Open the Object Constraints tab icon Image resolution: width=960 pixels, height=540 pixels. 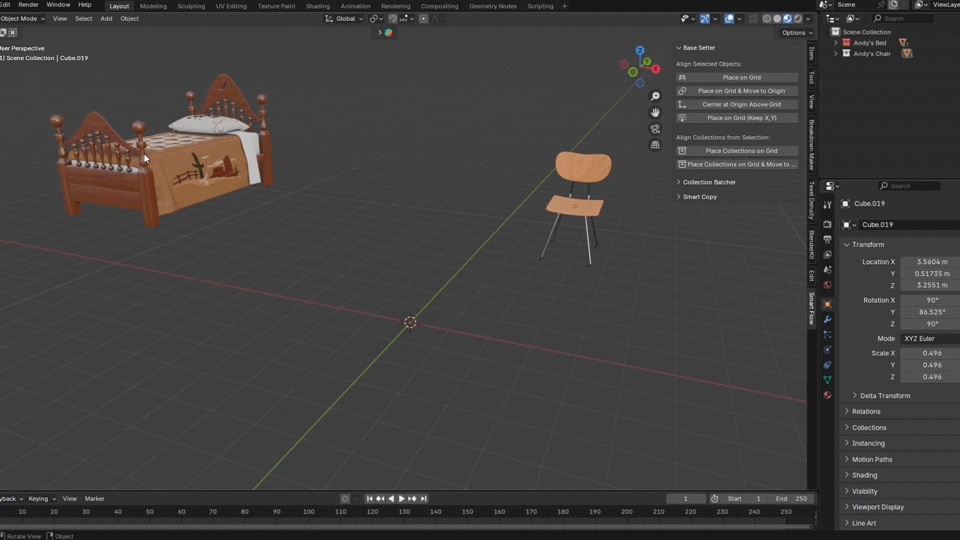[x=827, y=365]
